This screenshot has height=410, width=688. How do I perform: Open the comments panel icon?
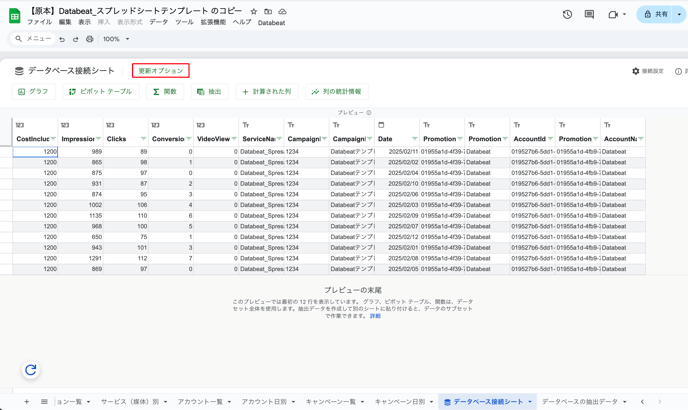pos(589,14)
